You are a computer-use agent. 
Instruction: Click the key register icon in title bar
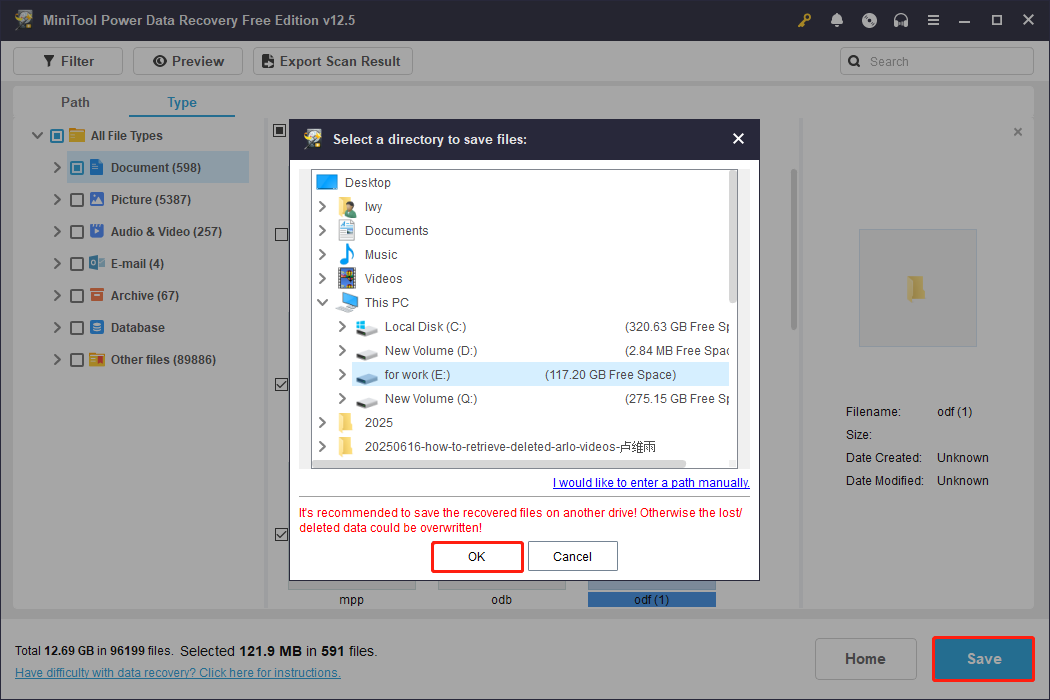click(x=804, y=20)
